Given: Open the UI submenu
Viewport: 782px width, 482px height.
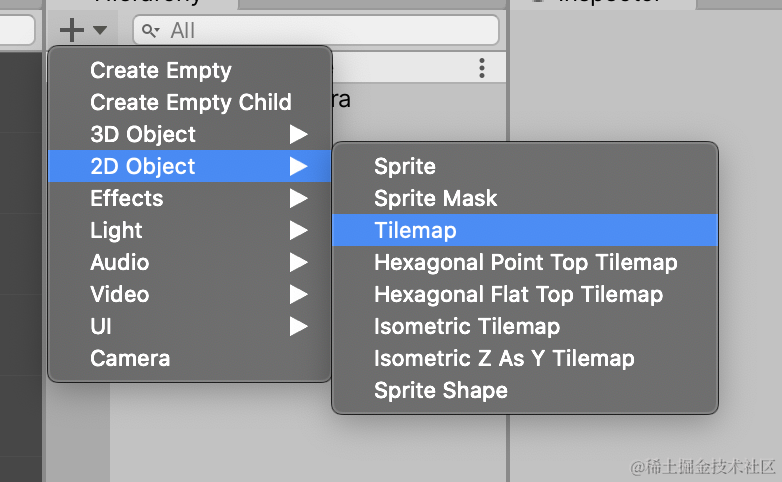Looking at the screenshot, I should [x=190, y=326].
